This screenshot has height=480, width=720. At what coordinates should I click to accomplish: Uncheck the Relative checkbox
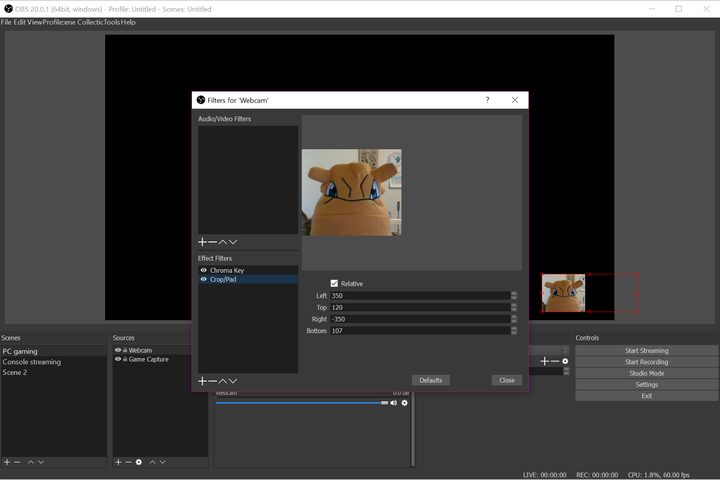tap(334, 283)
